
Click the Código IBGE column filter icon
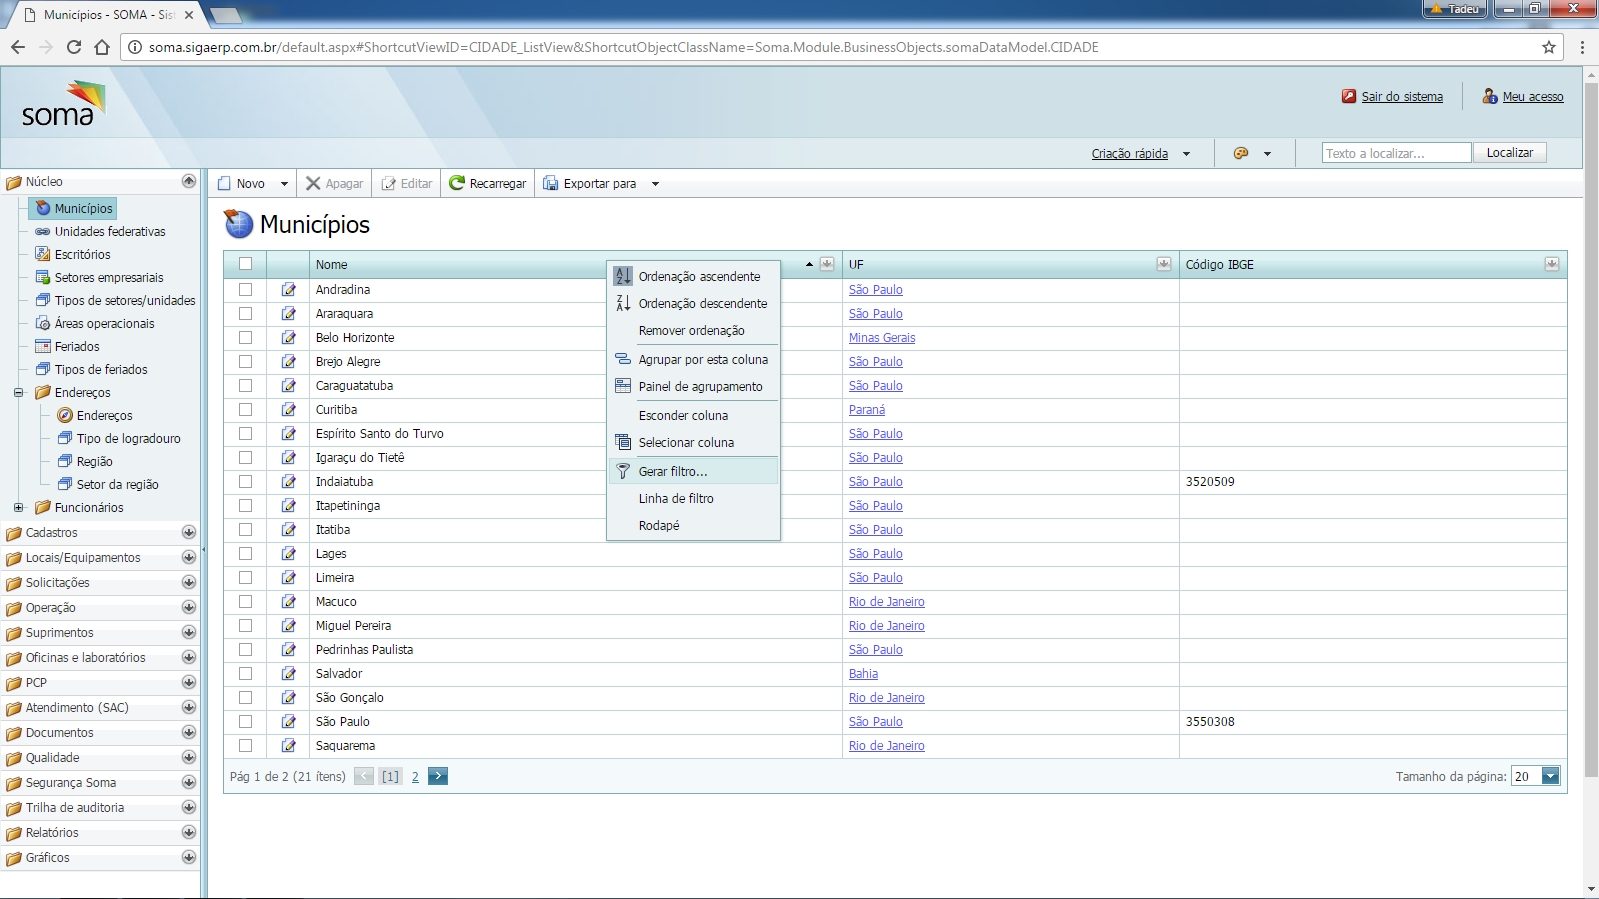1552,264
